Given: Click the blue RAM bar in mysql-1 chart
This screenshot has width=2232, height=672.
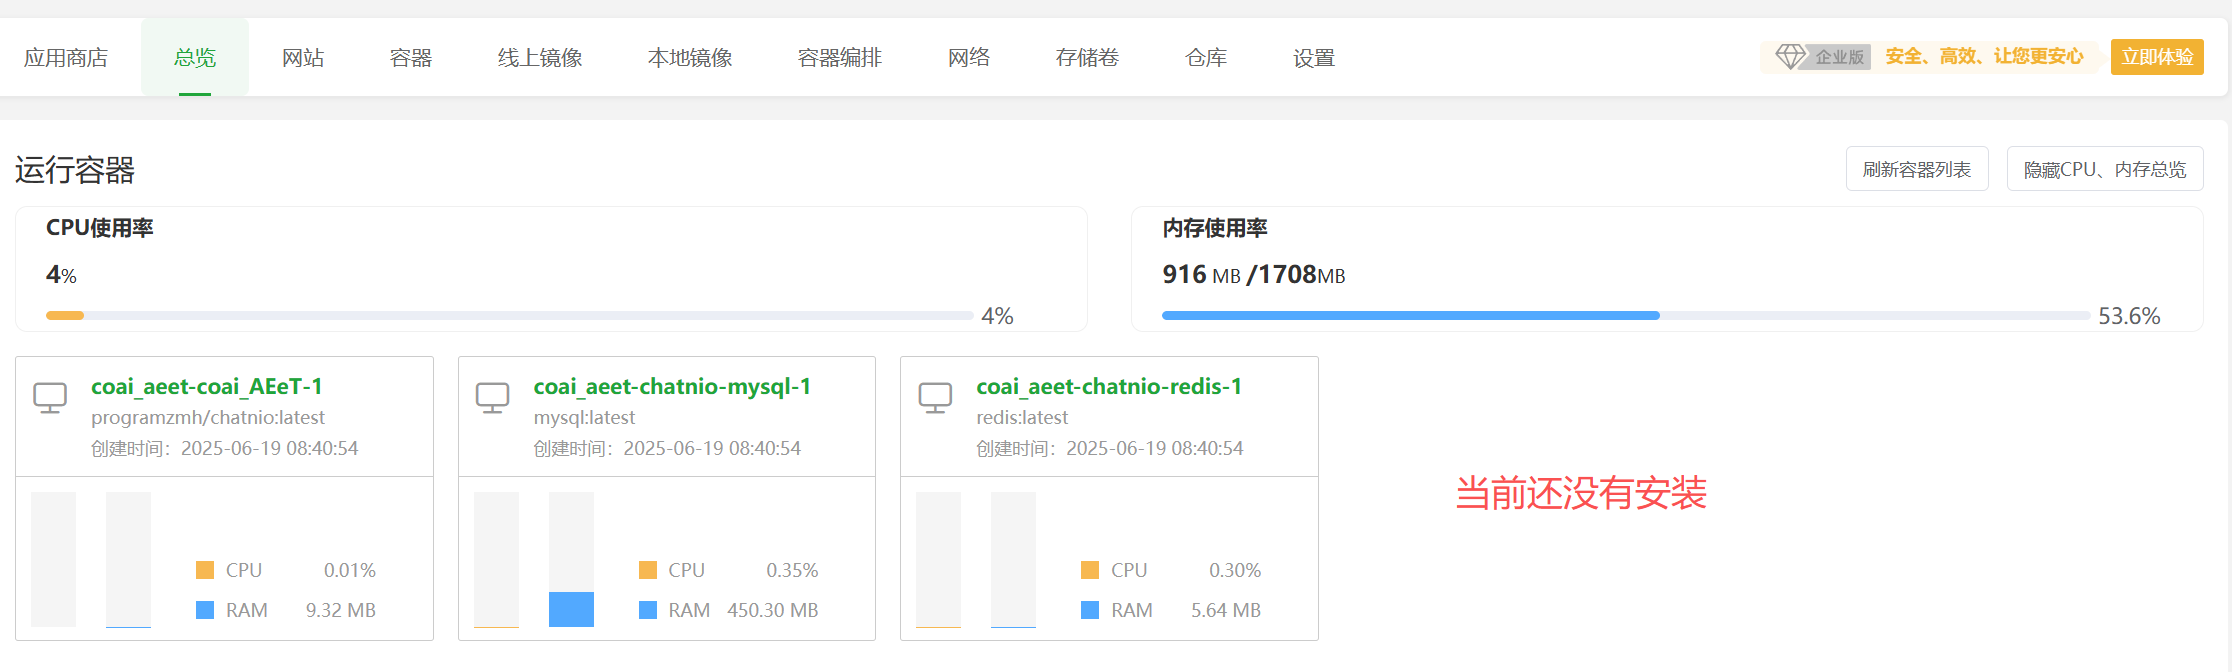Looking at the screenshot, I should click(x=571, y=609).
